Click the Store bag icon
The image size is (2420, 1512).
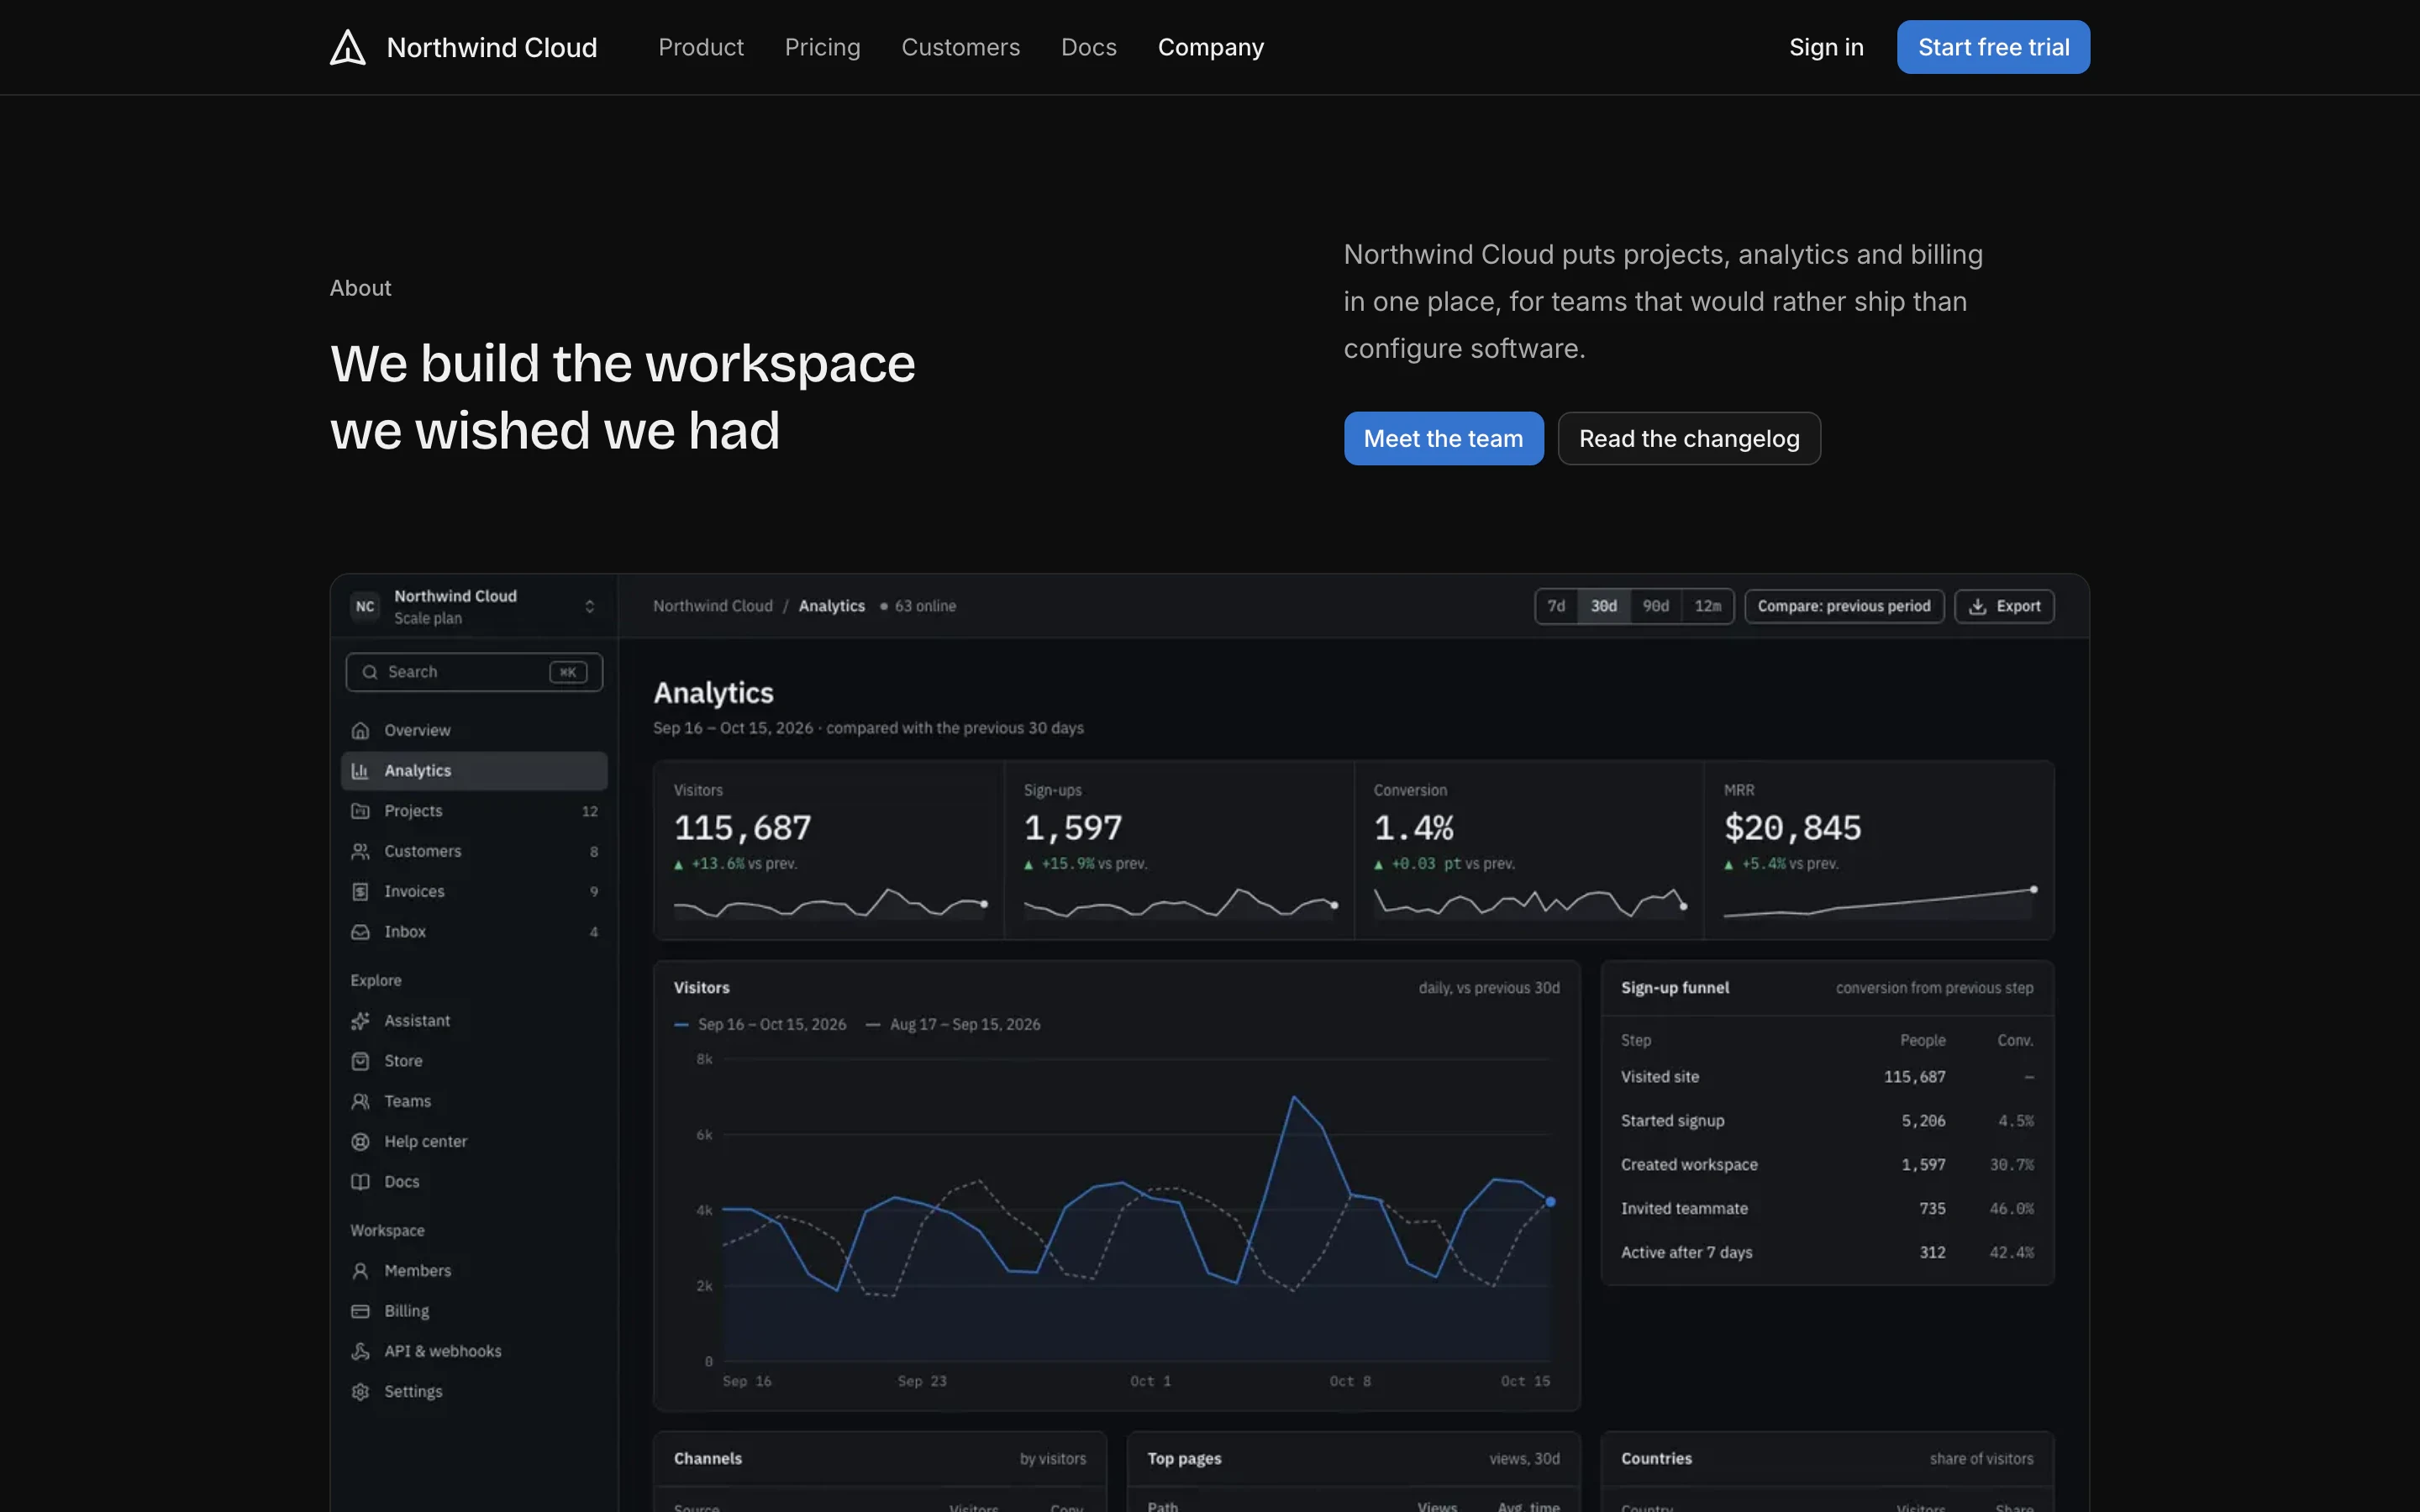pyautogui.click(x=360, y=1060)
